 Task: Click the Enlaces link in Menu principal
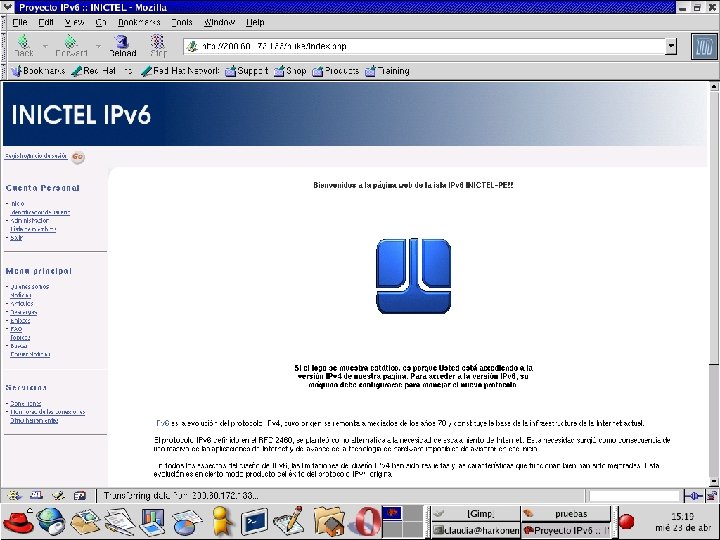click(20, 321)
